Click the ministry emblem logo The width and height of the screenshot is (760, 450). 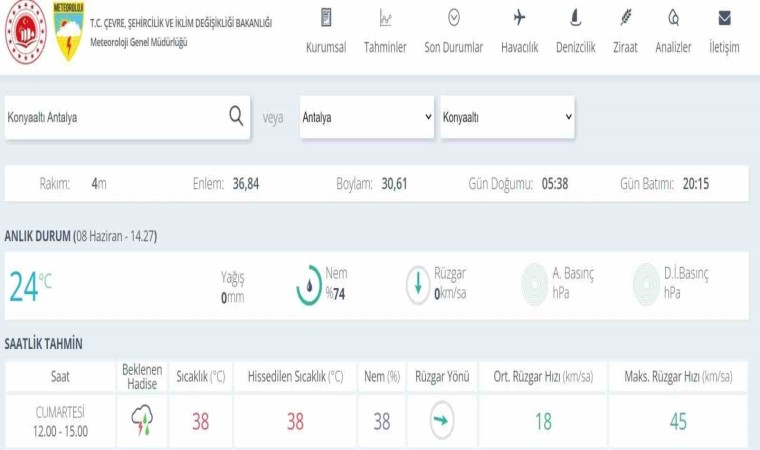(x=26, y=31)
